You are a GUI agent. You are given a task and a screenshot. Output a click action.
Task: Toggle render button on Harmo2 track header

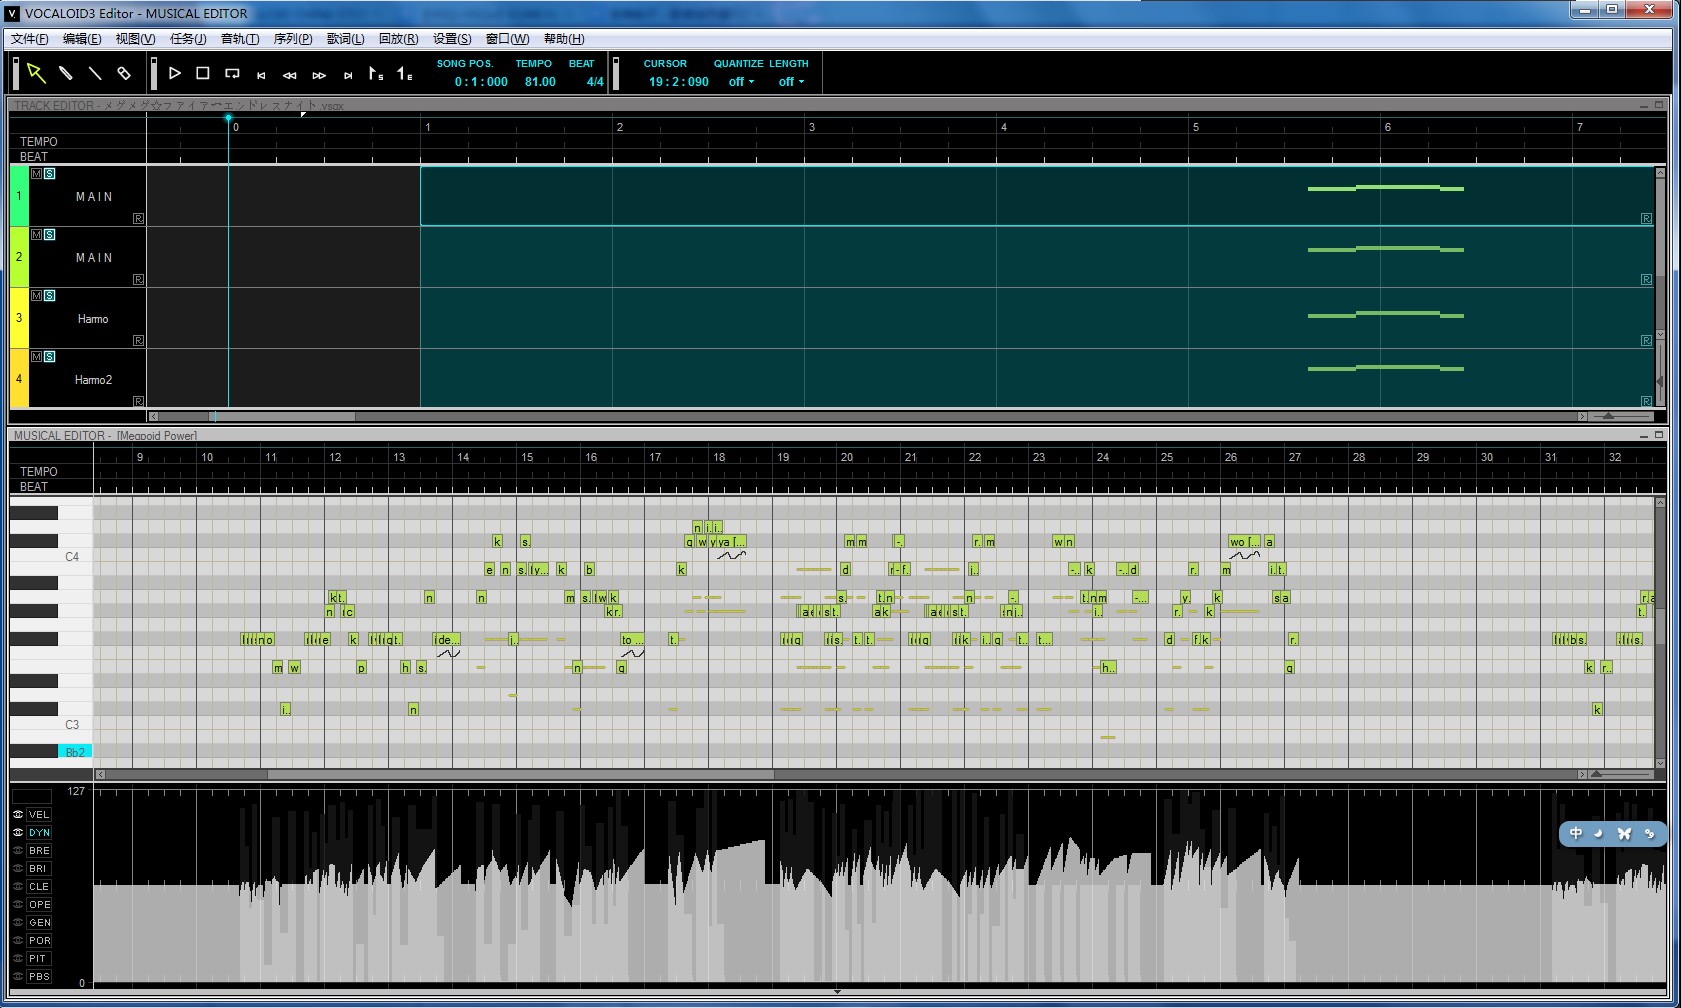point(139,401)
